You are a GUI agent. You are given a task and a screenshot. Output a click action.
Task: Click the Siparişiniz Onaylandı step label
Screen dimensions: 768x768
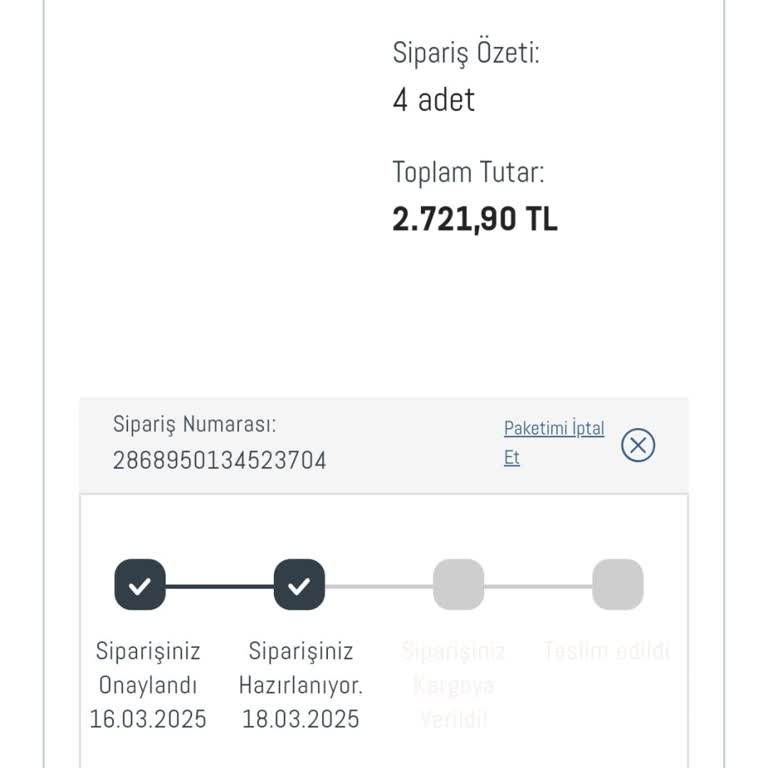148,668
